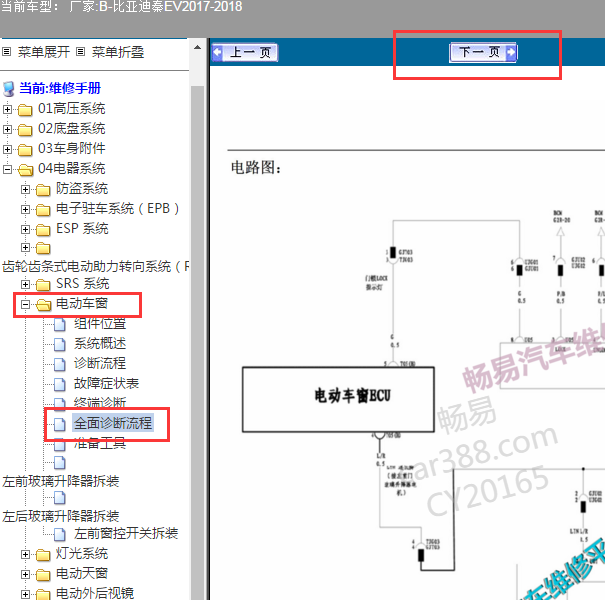Click the open 电动车窗 folder icon

pyautogui.click(x=44, y=305)
